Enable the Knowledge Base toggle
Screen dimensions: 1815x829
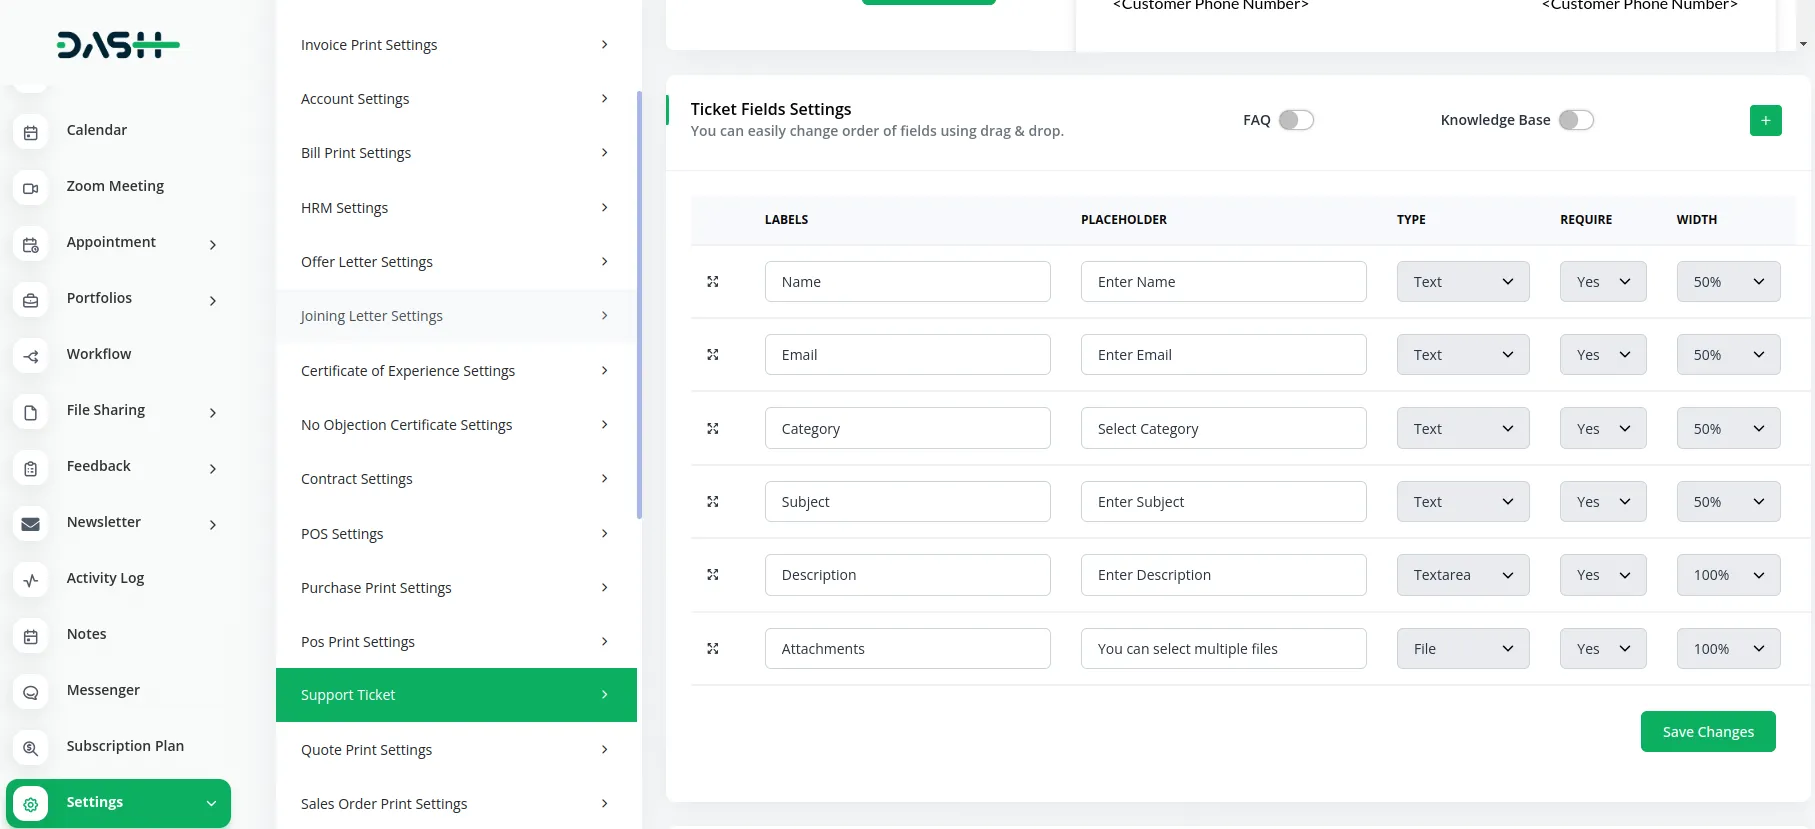click(x=1576, y=120)
